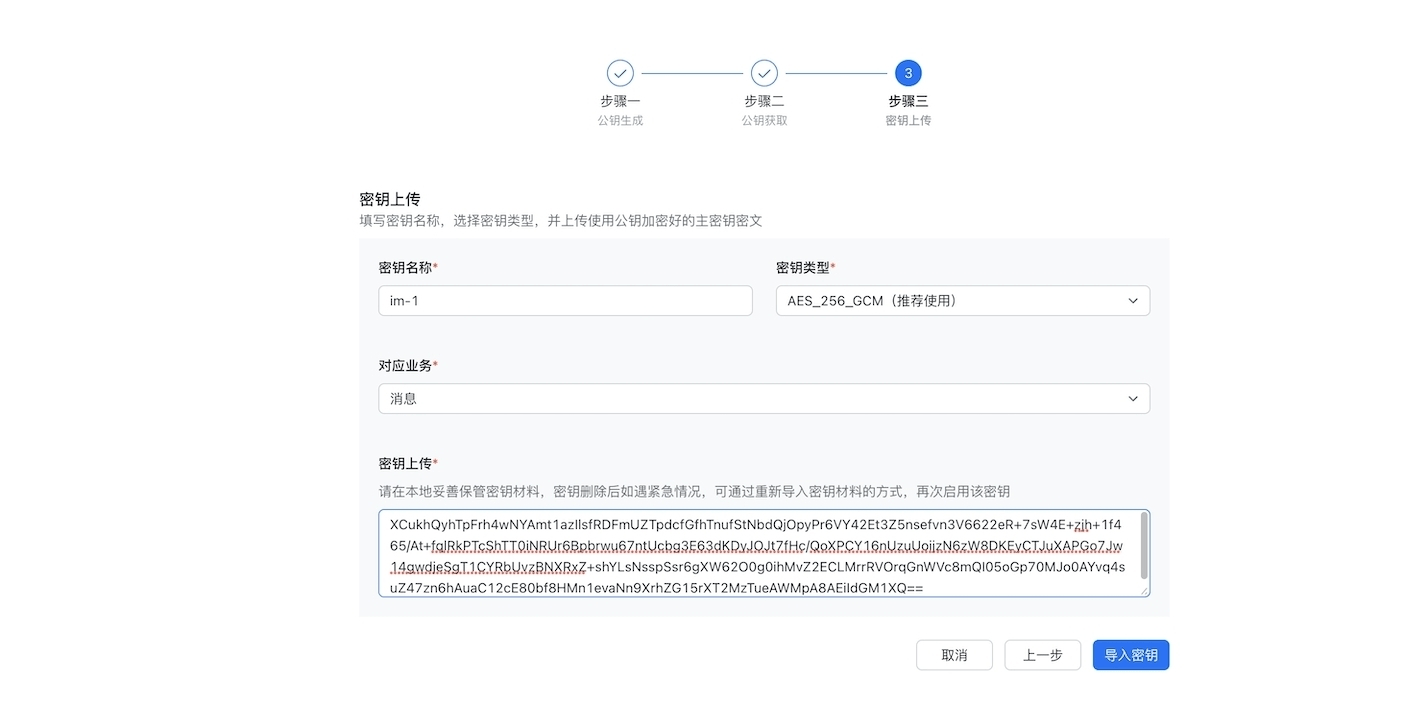This screenshot has width=1401, height=720.
Task: Click the 导入密钥 button
Action: [1131, 655]
